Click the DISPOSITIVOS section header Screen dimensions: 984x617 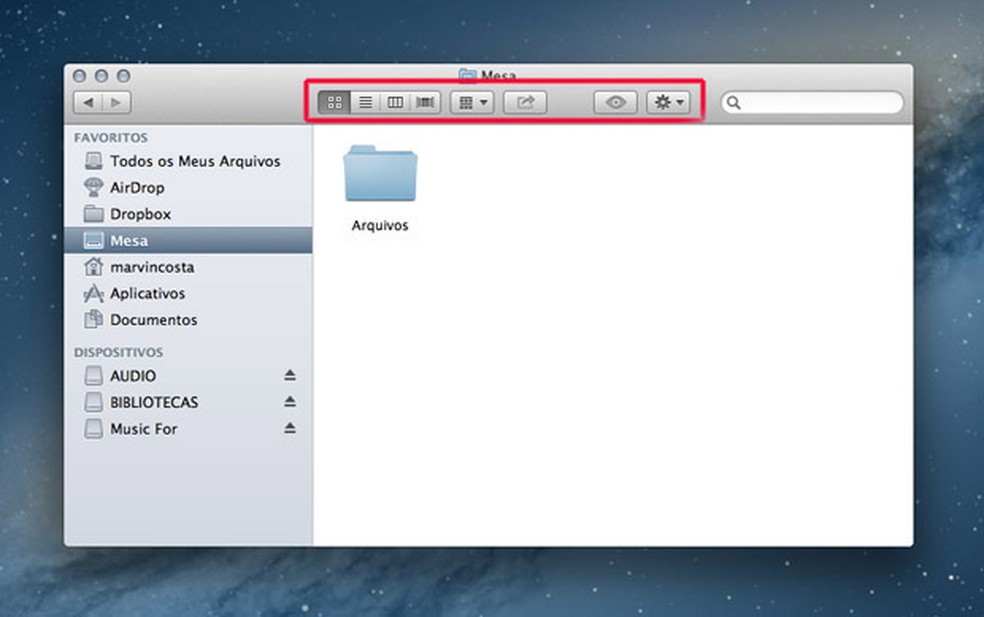(119, 352)
